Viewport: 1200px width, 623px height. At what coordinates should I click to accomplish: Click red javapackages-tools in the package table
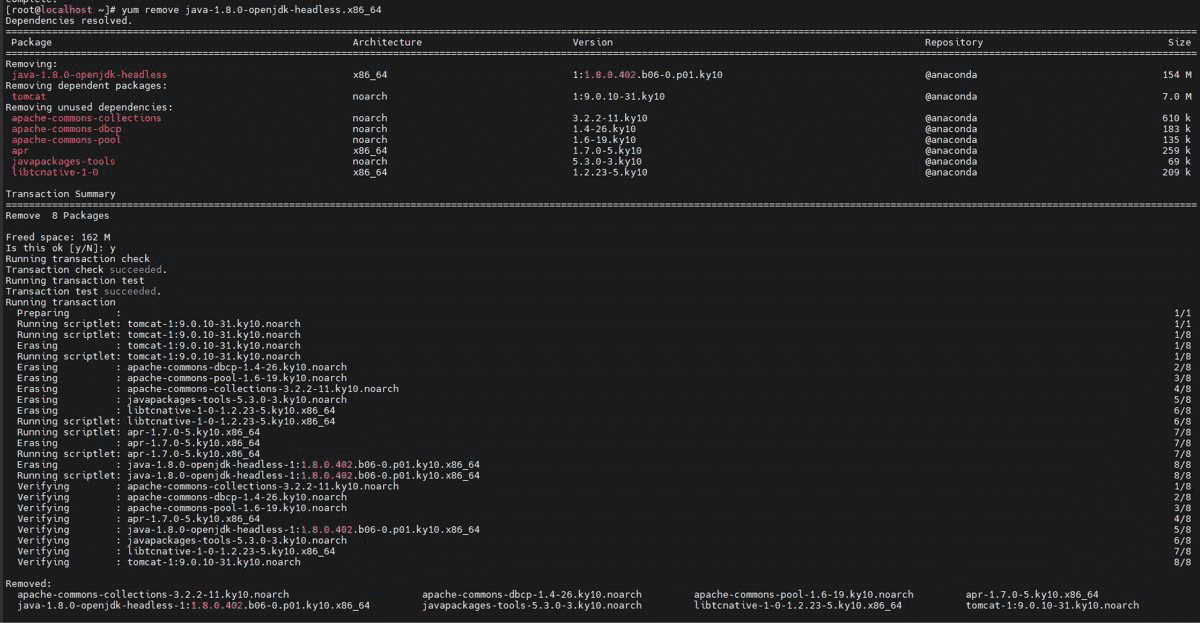pyautogui.click(x=63, y=161)
